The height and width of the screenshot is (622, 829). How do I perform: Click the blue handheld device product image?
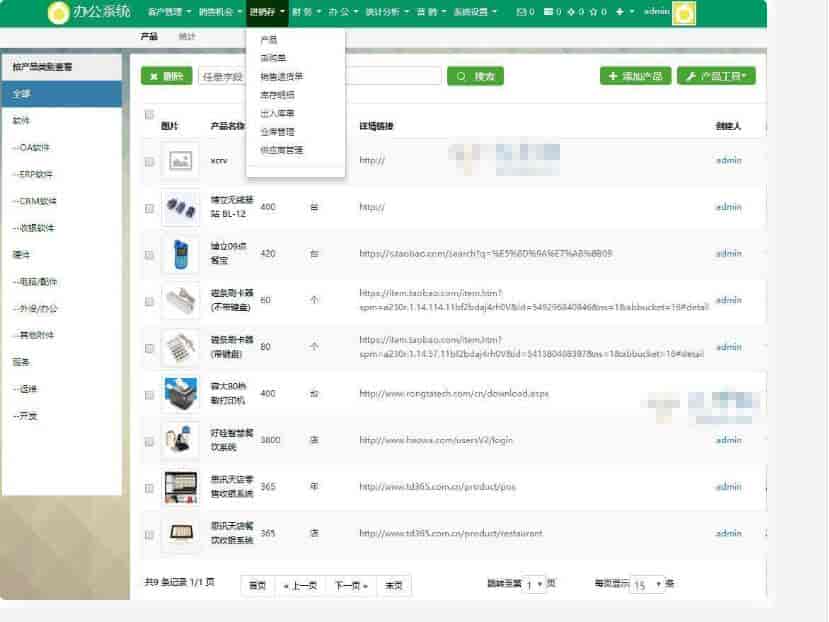coord(180,254)
